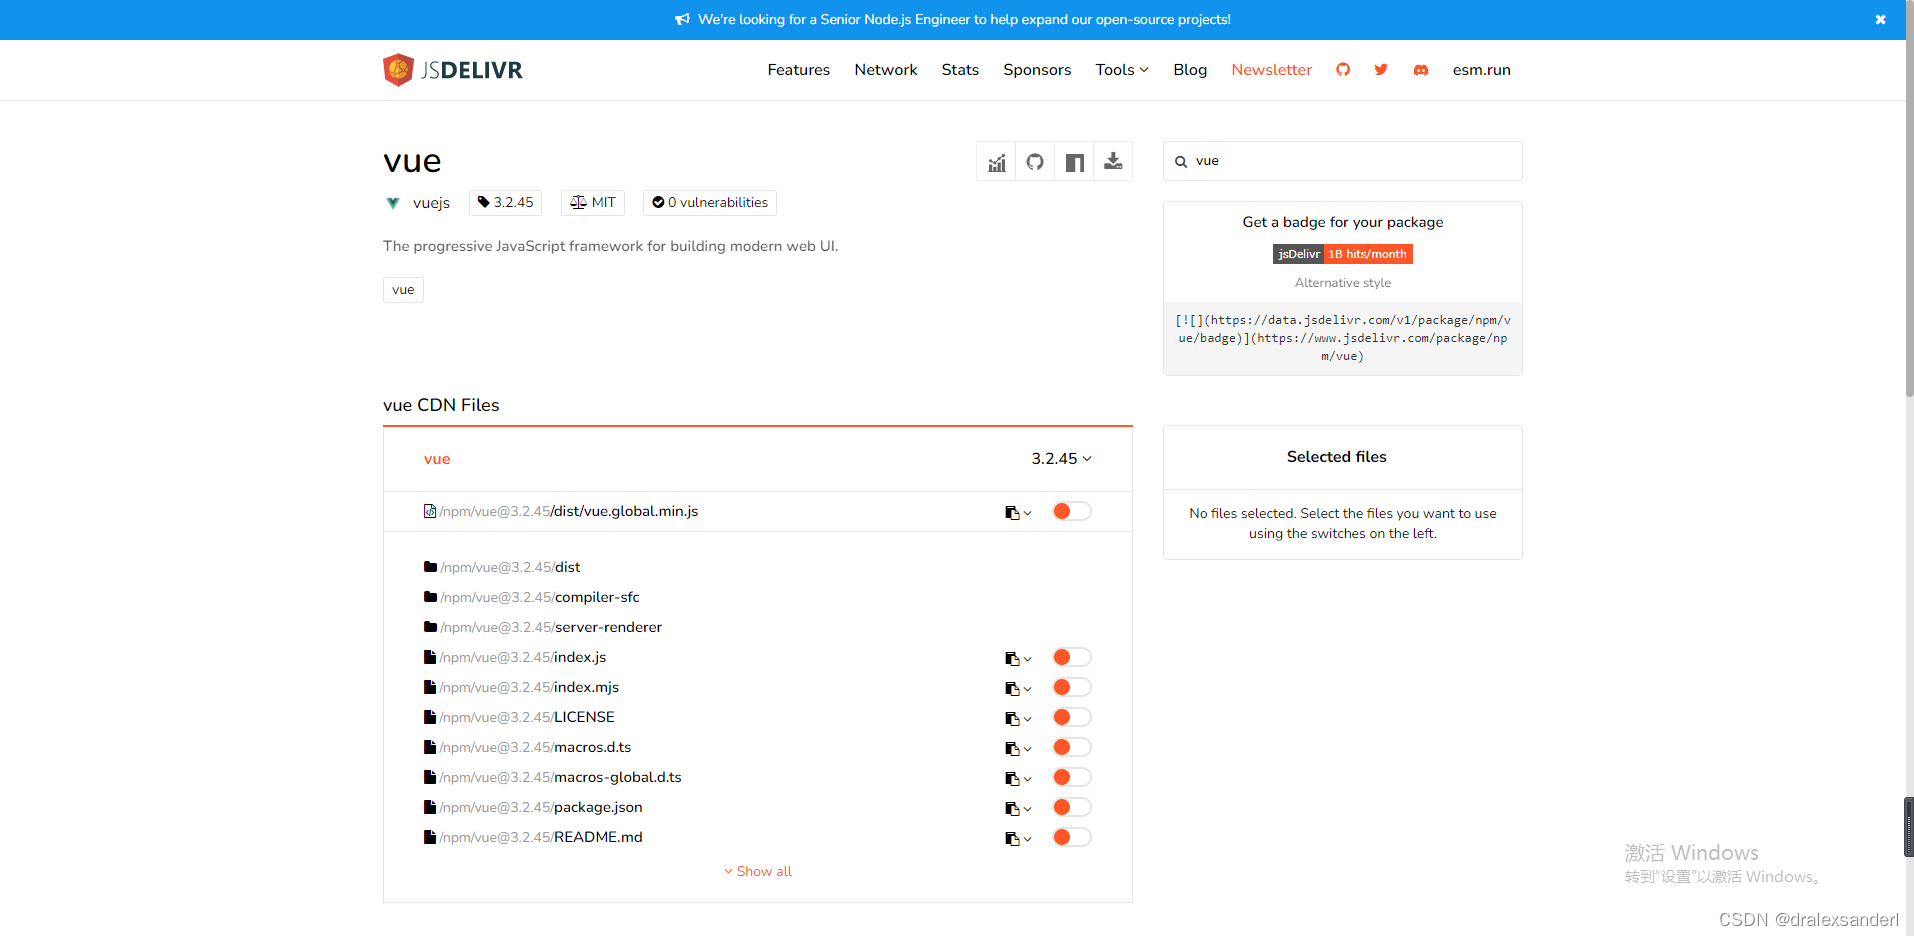The image size is (1914, 936).
Task: Toggle selection of index.mjs
Action: [x=1071, y=687]
